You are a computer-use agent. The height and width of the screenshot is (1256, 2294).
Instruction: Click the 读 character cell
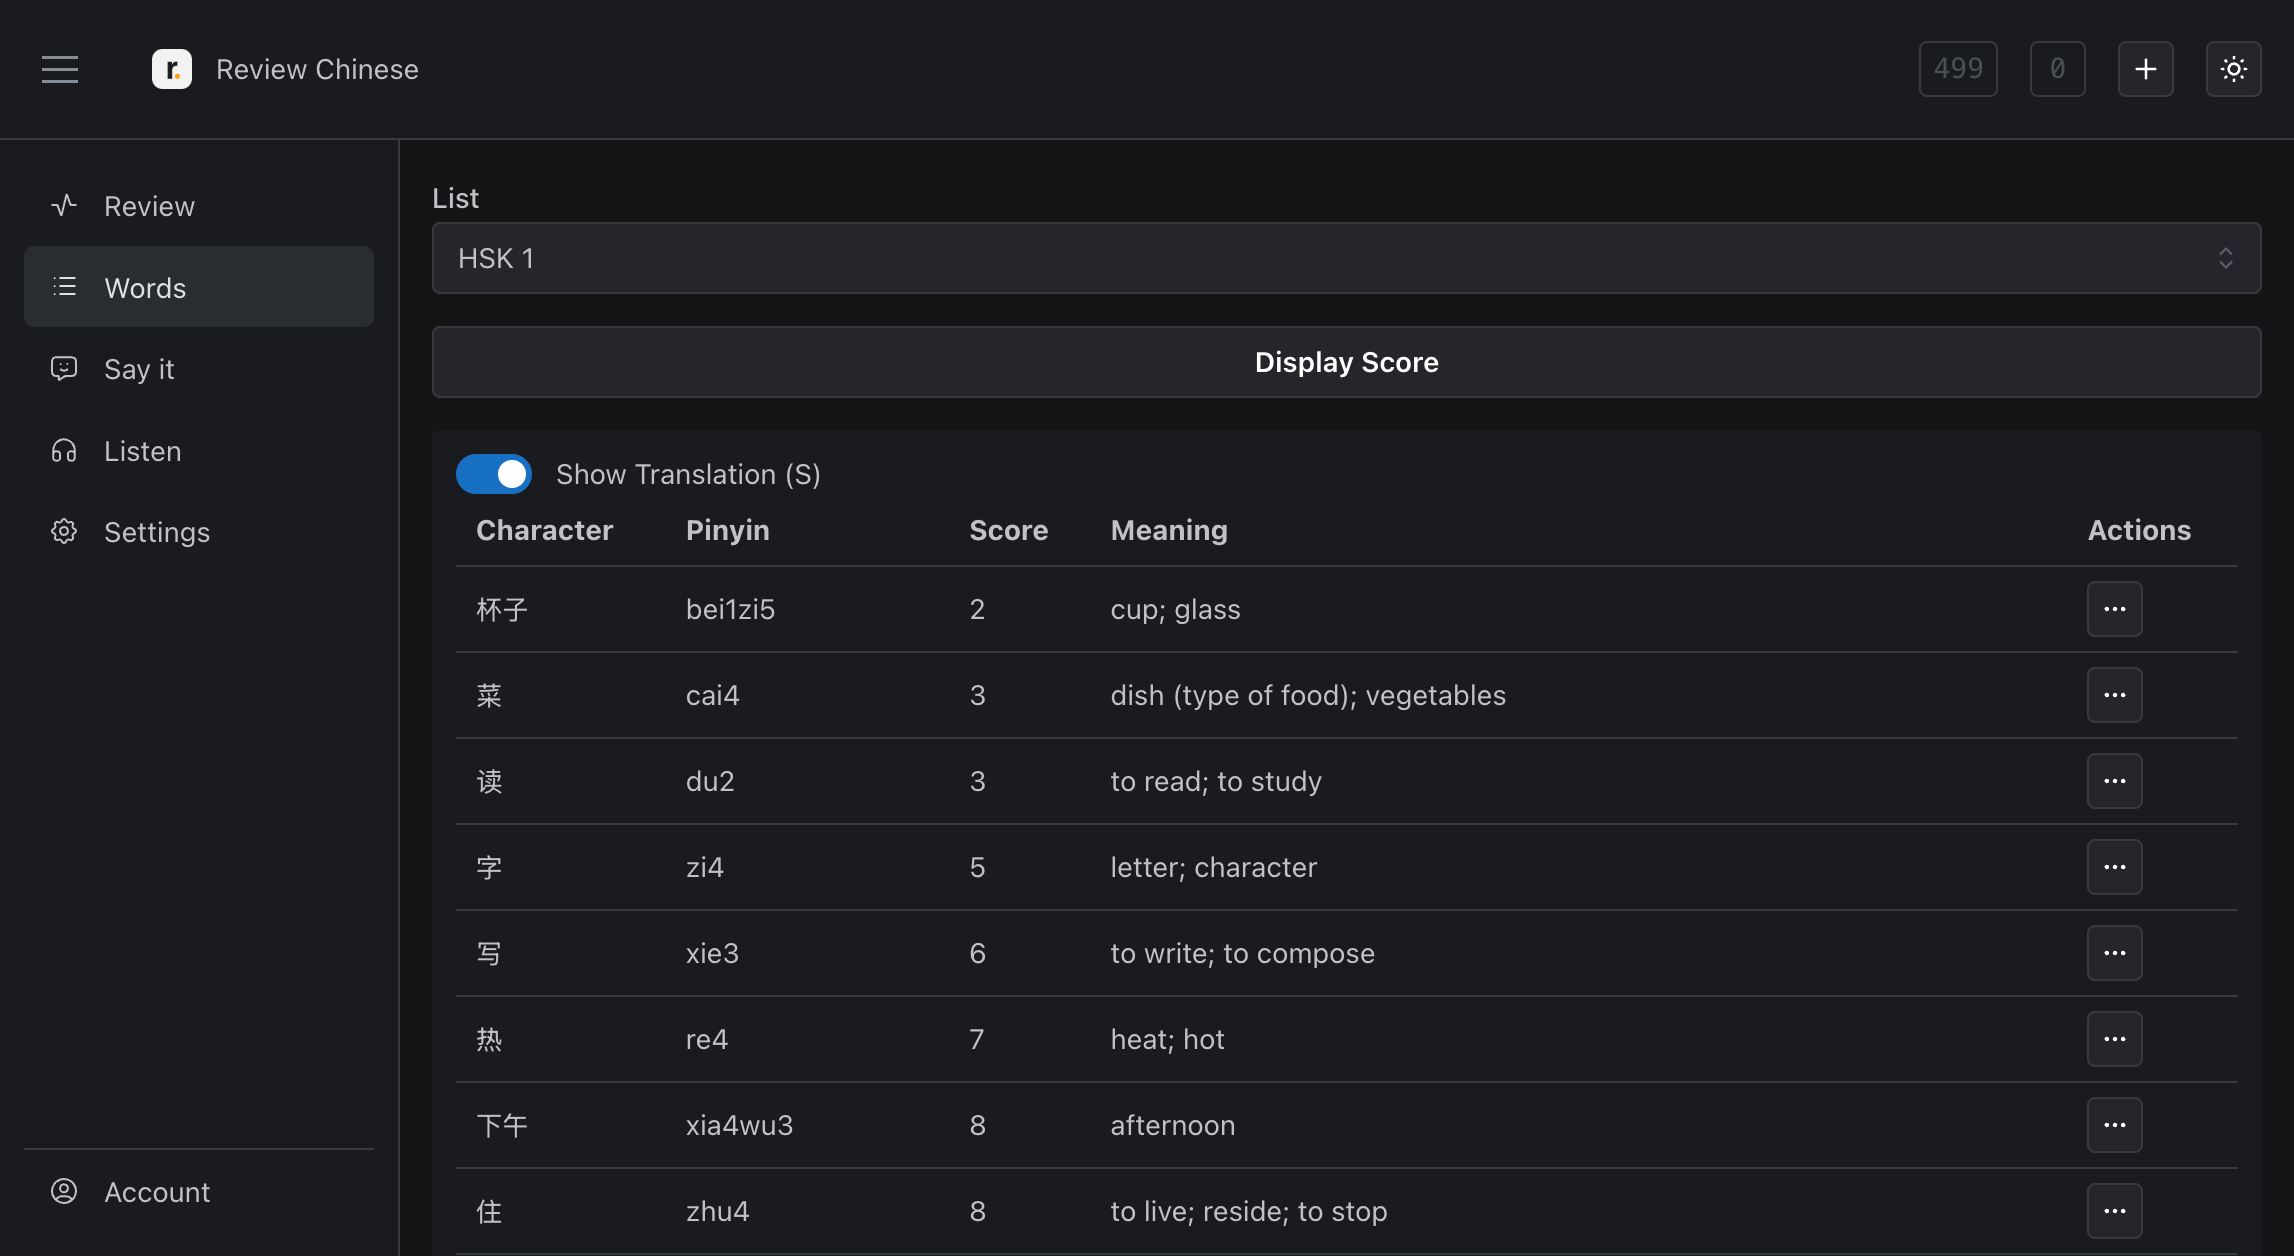489,781
